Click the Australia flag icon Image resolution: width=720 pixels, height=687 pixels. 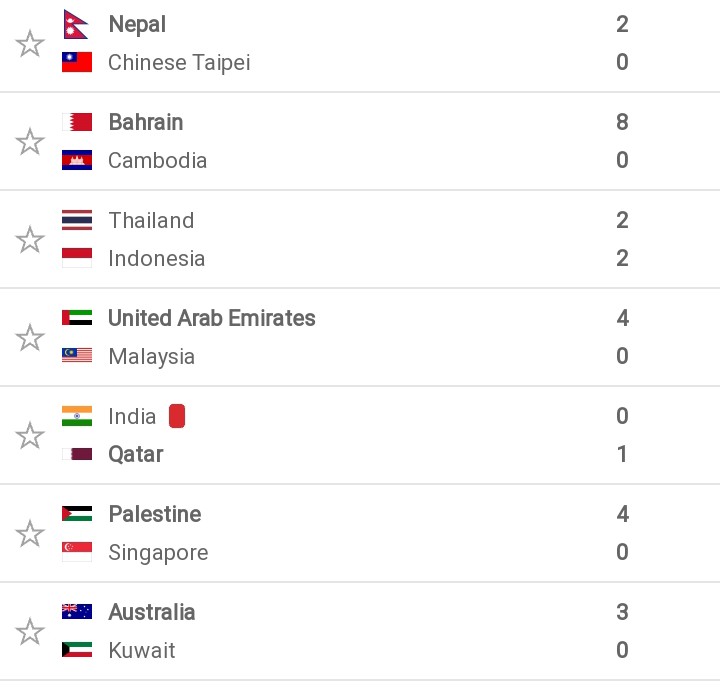[x=77, y=612]
